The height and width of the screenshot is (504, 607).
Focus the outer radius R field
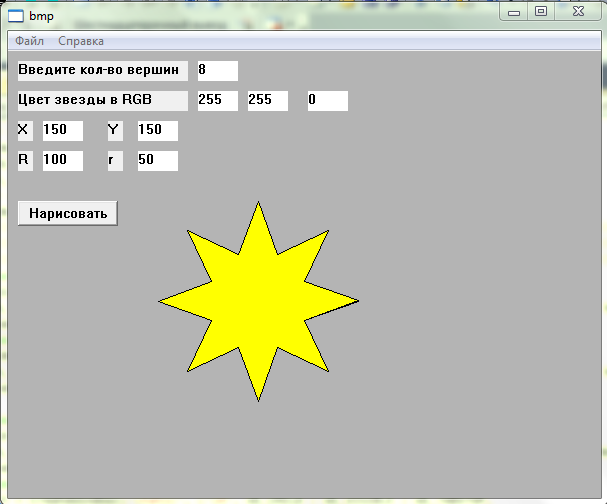click(x=63, y=161)
